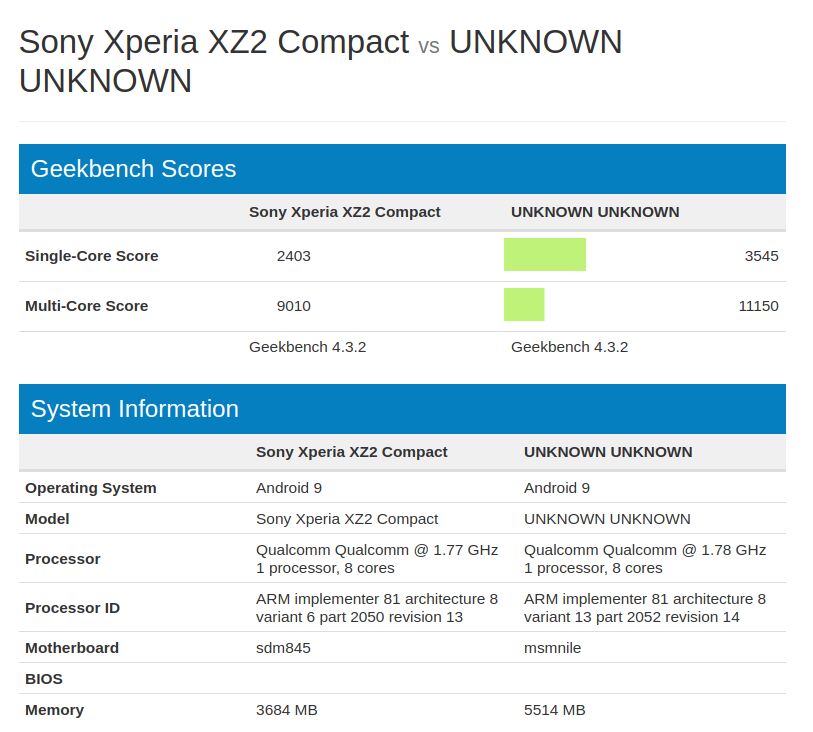Click the Operating System row label
Viewport: 813px width, 732px height.
point(91,488)
